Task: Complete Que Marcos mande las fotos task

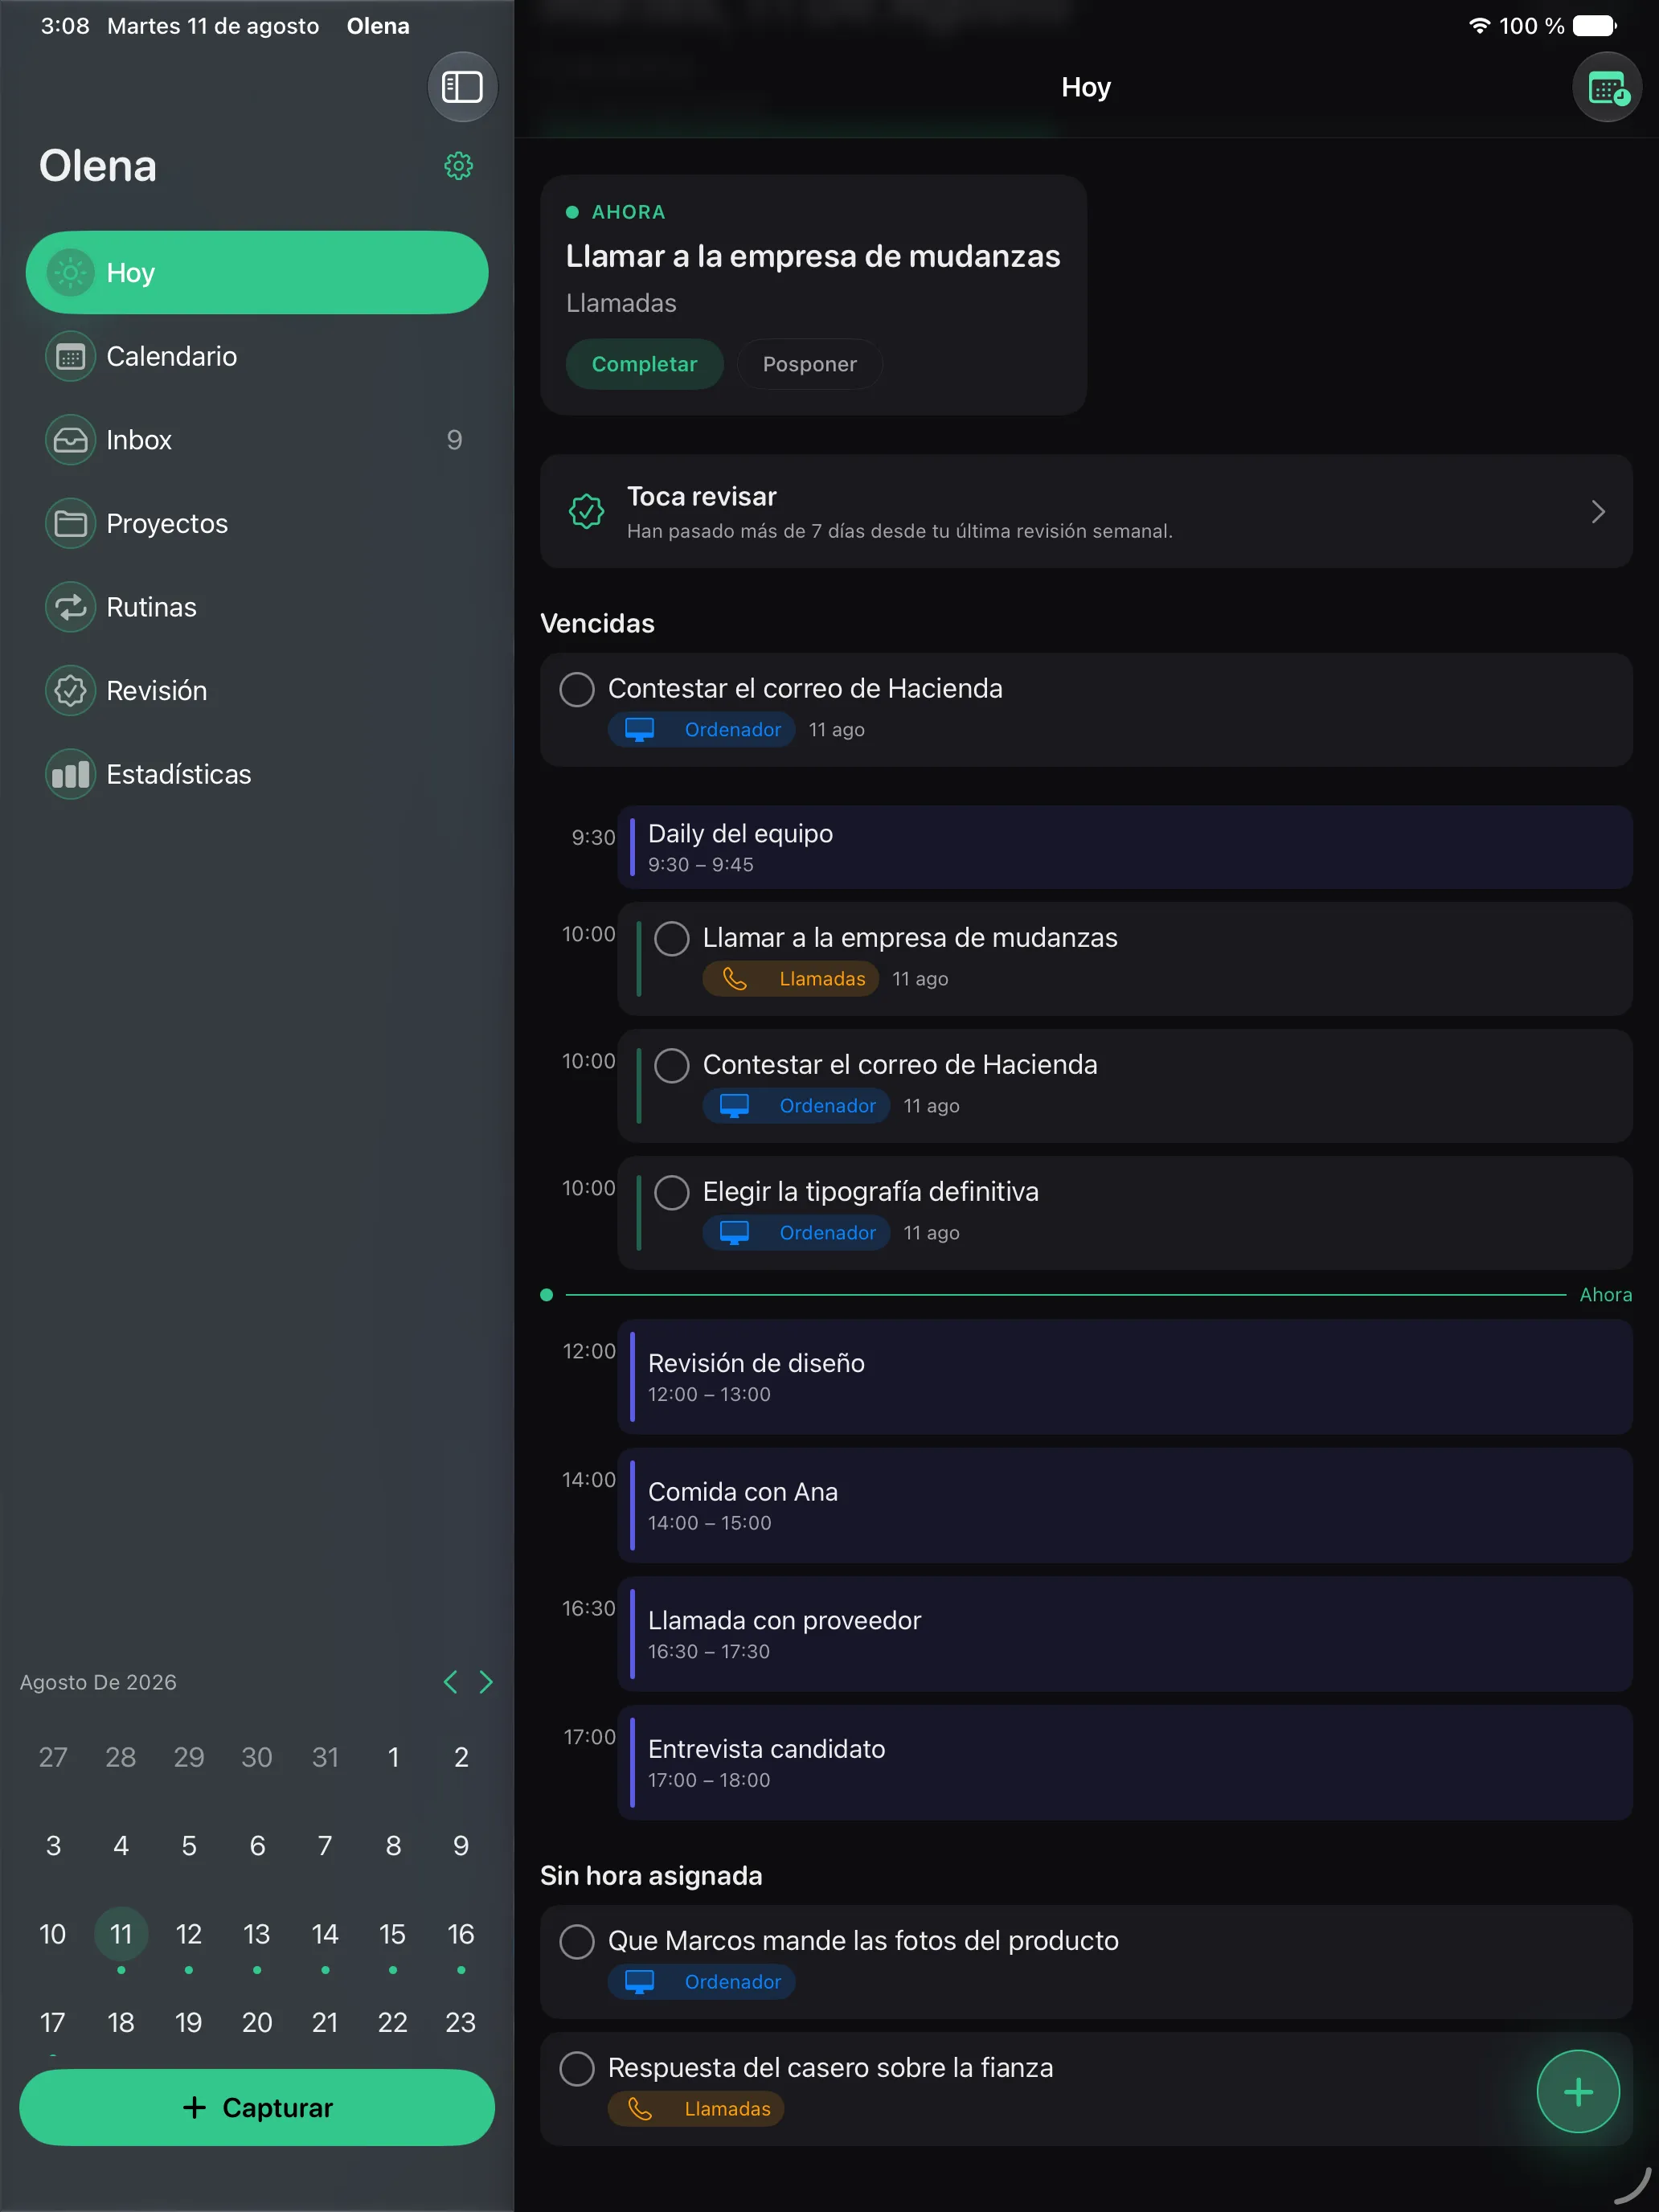Action: click(x=577, y=1941)
